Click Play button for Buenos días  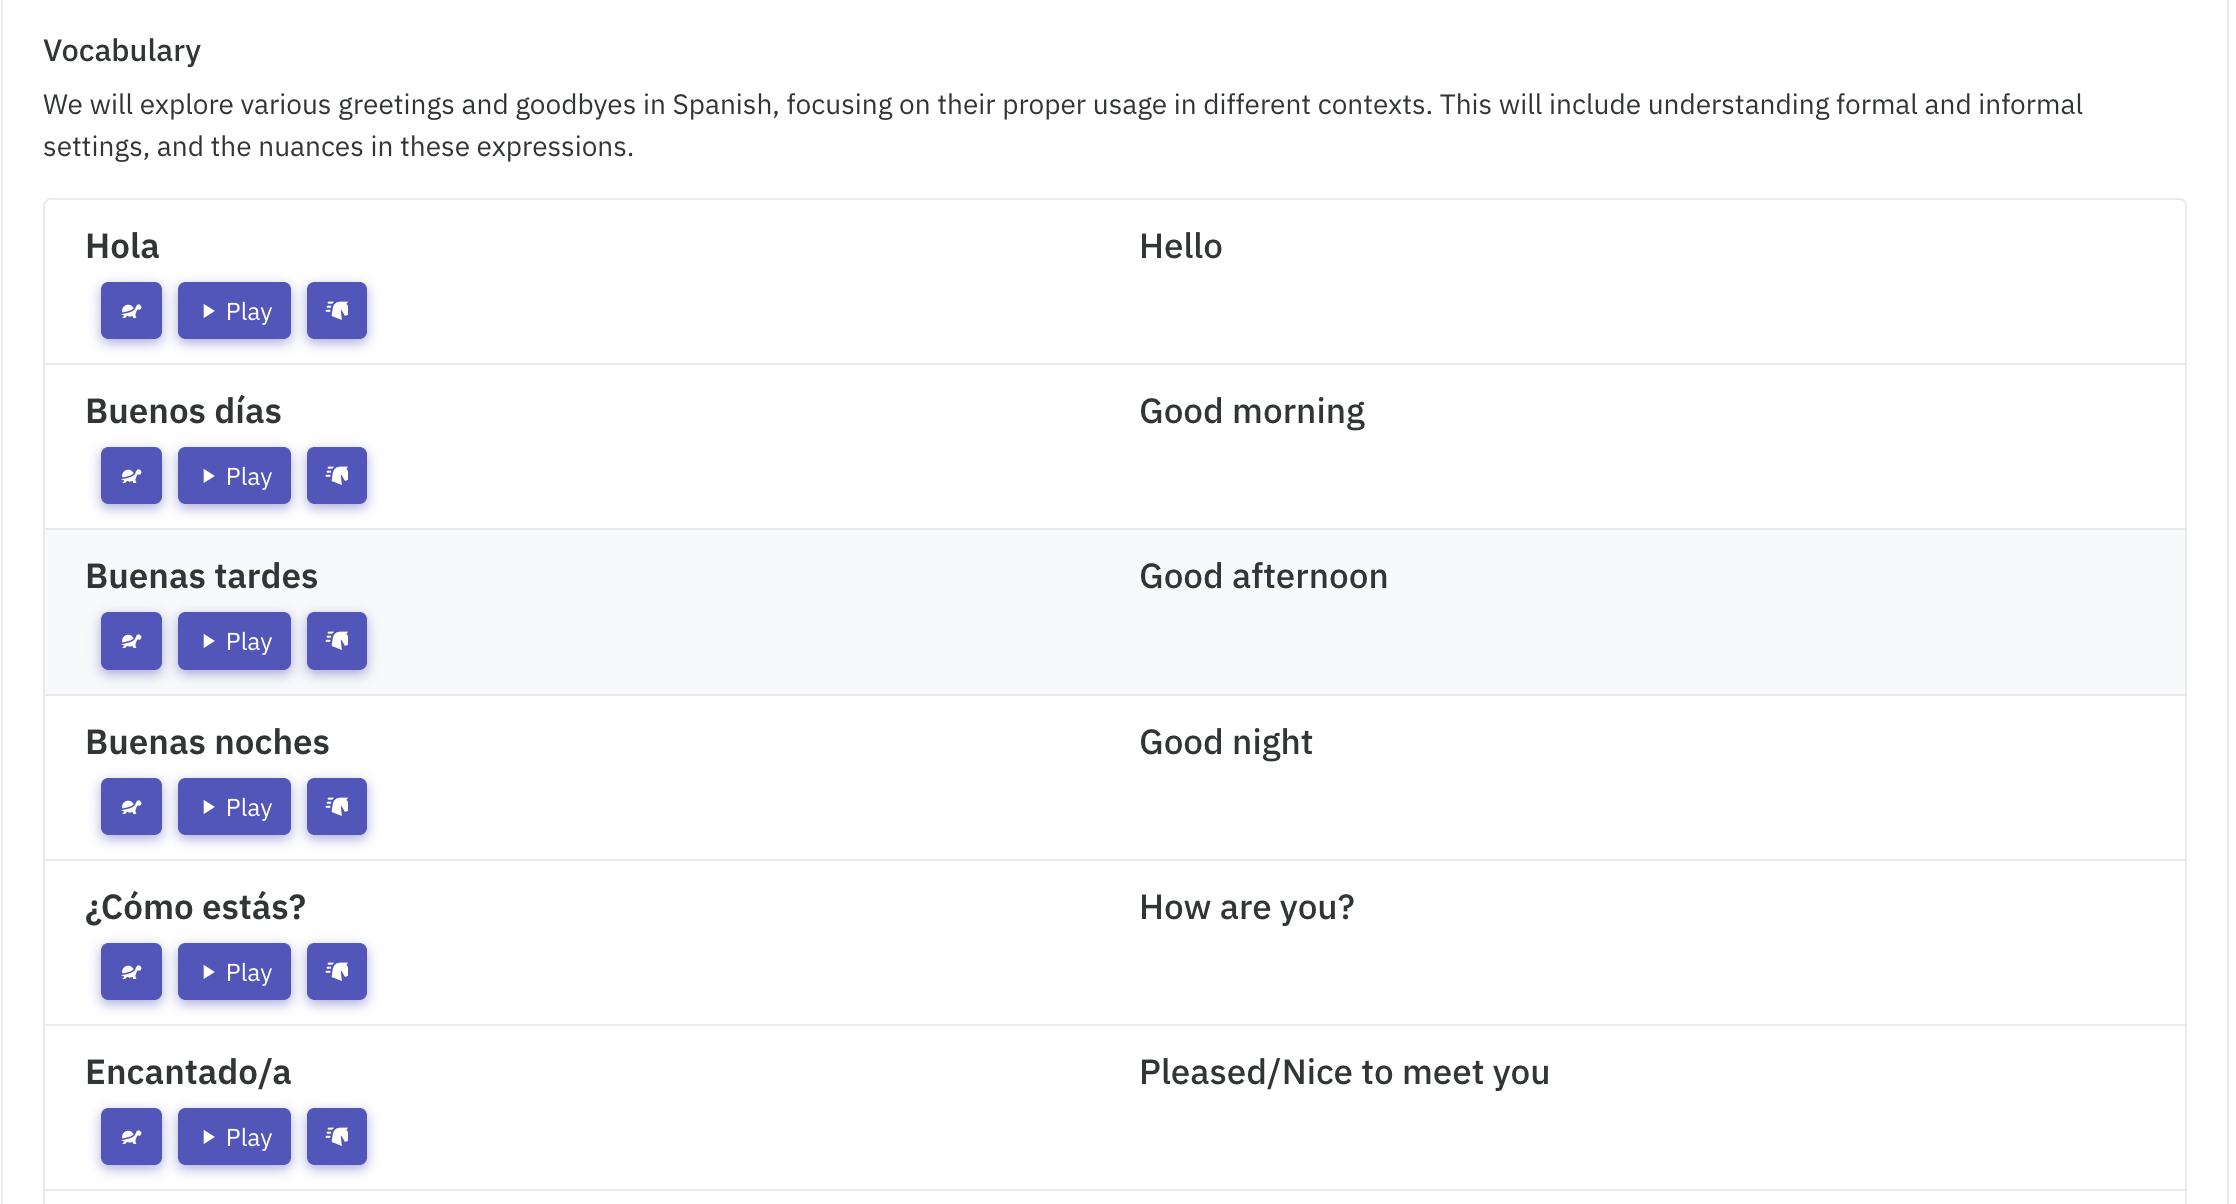pyautogui.click(x=234, y=476)
